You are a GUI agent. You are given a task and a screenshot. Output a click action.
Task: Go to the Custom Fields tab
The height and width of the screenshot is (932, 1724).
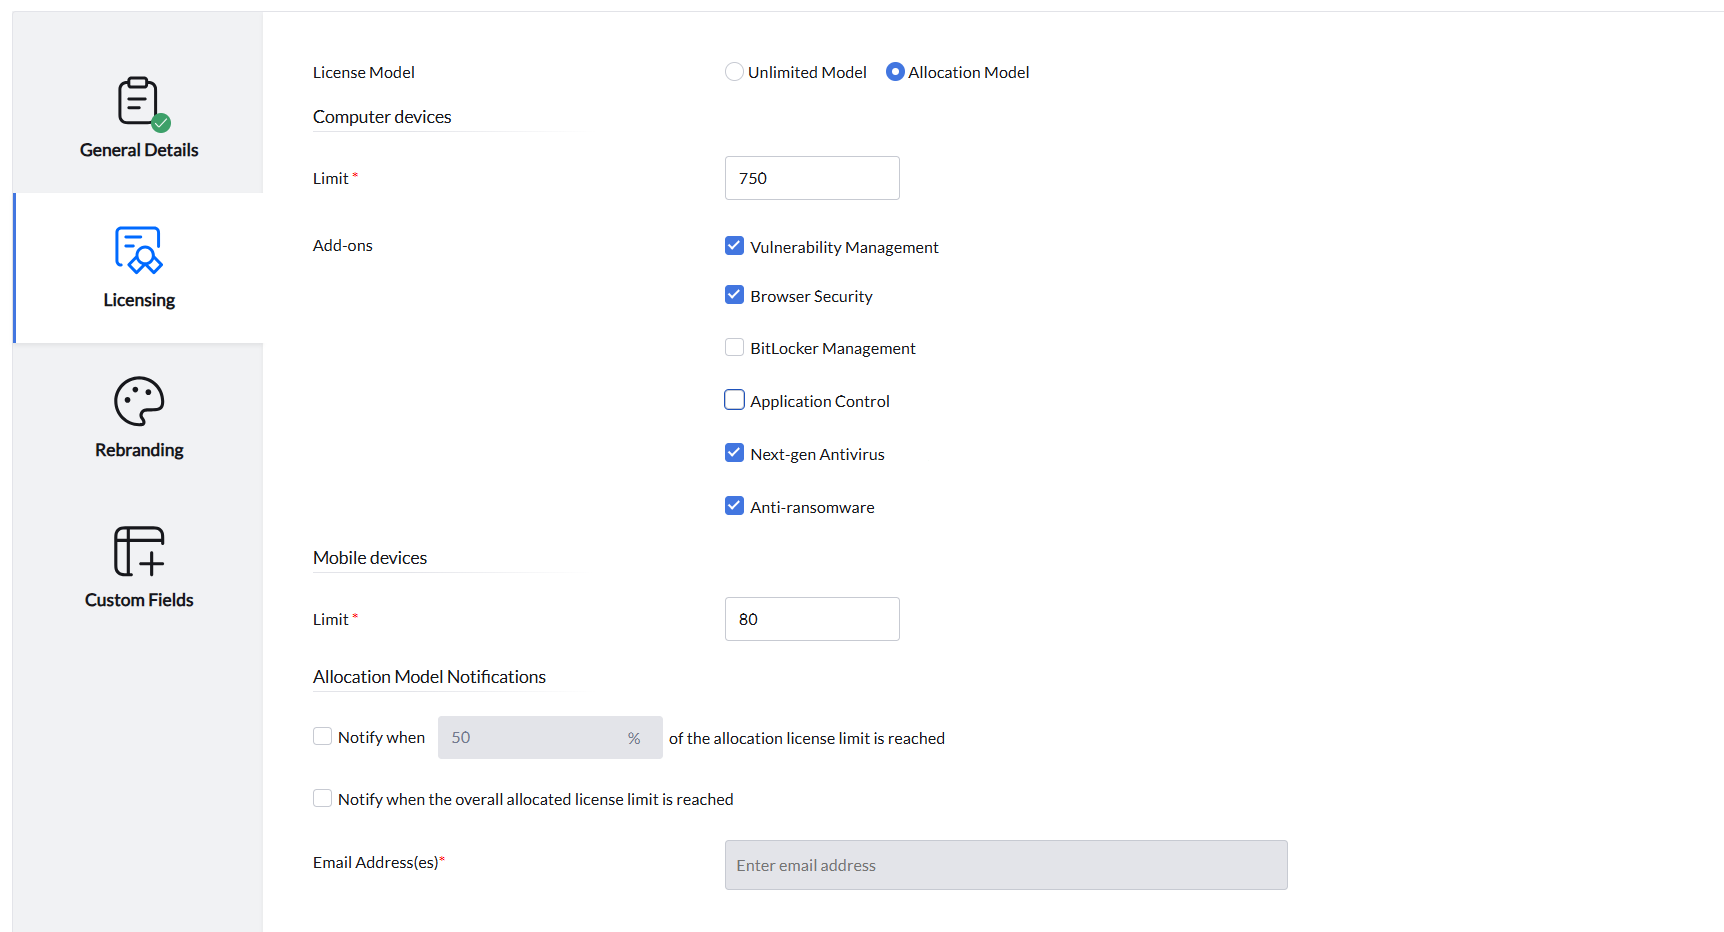coord(139,600)
